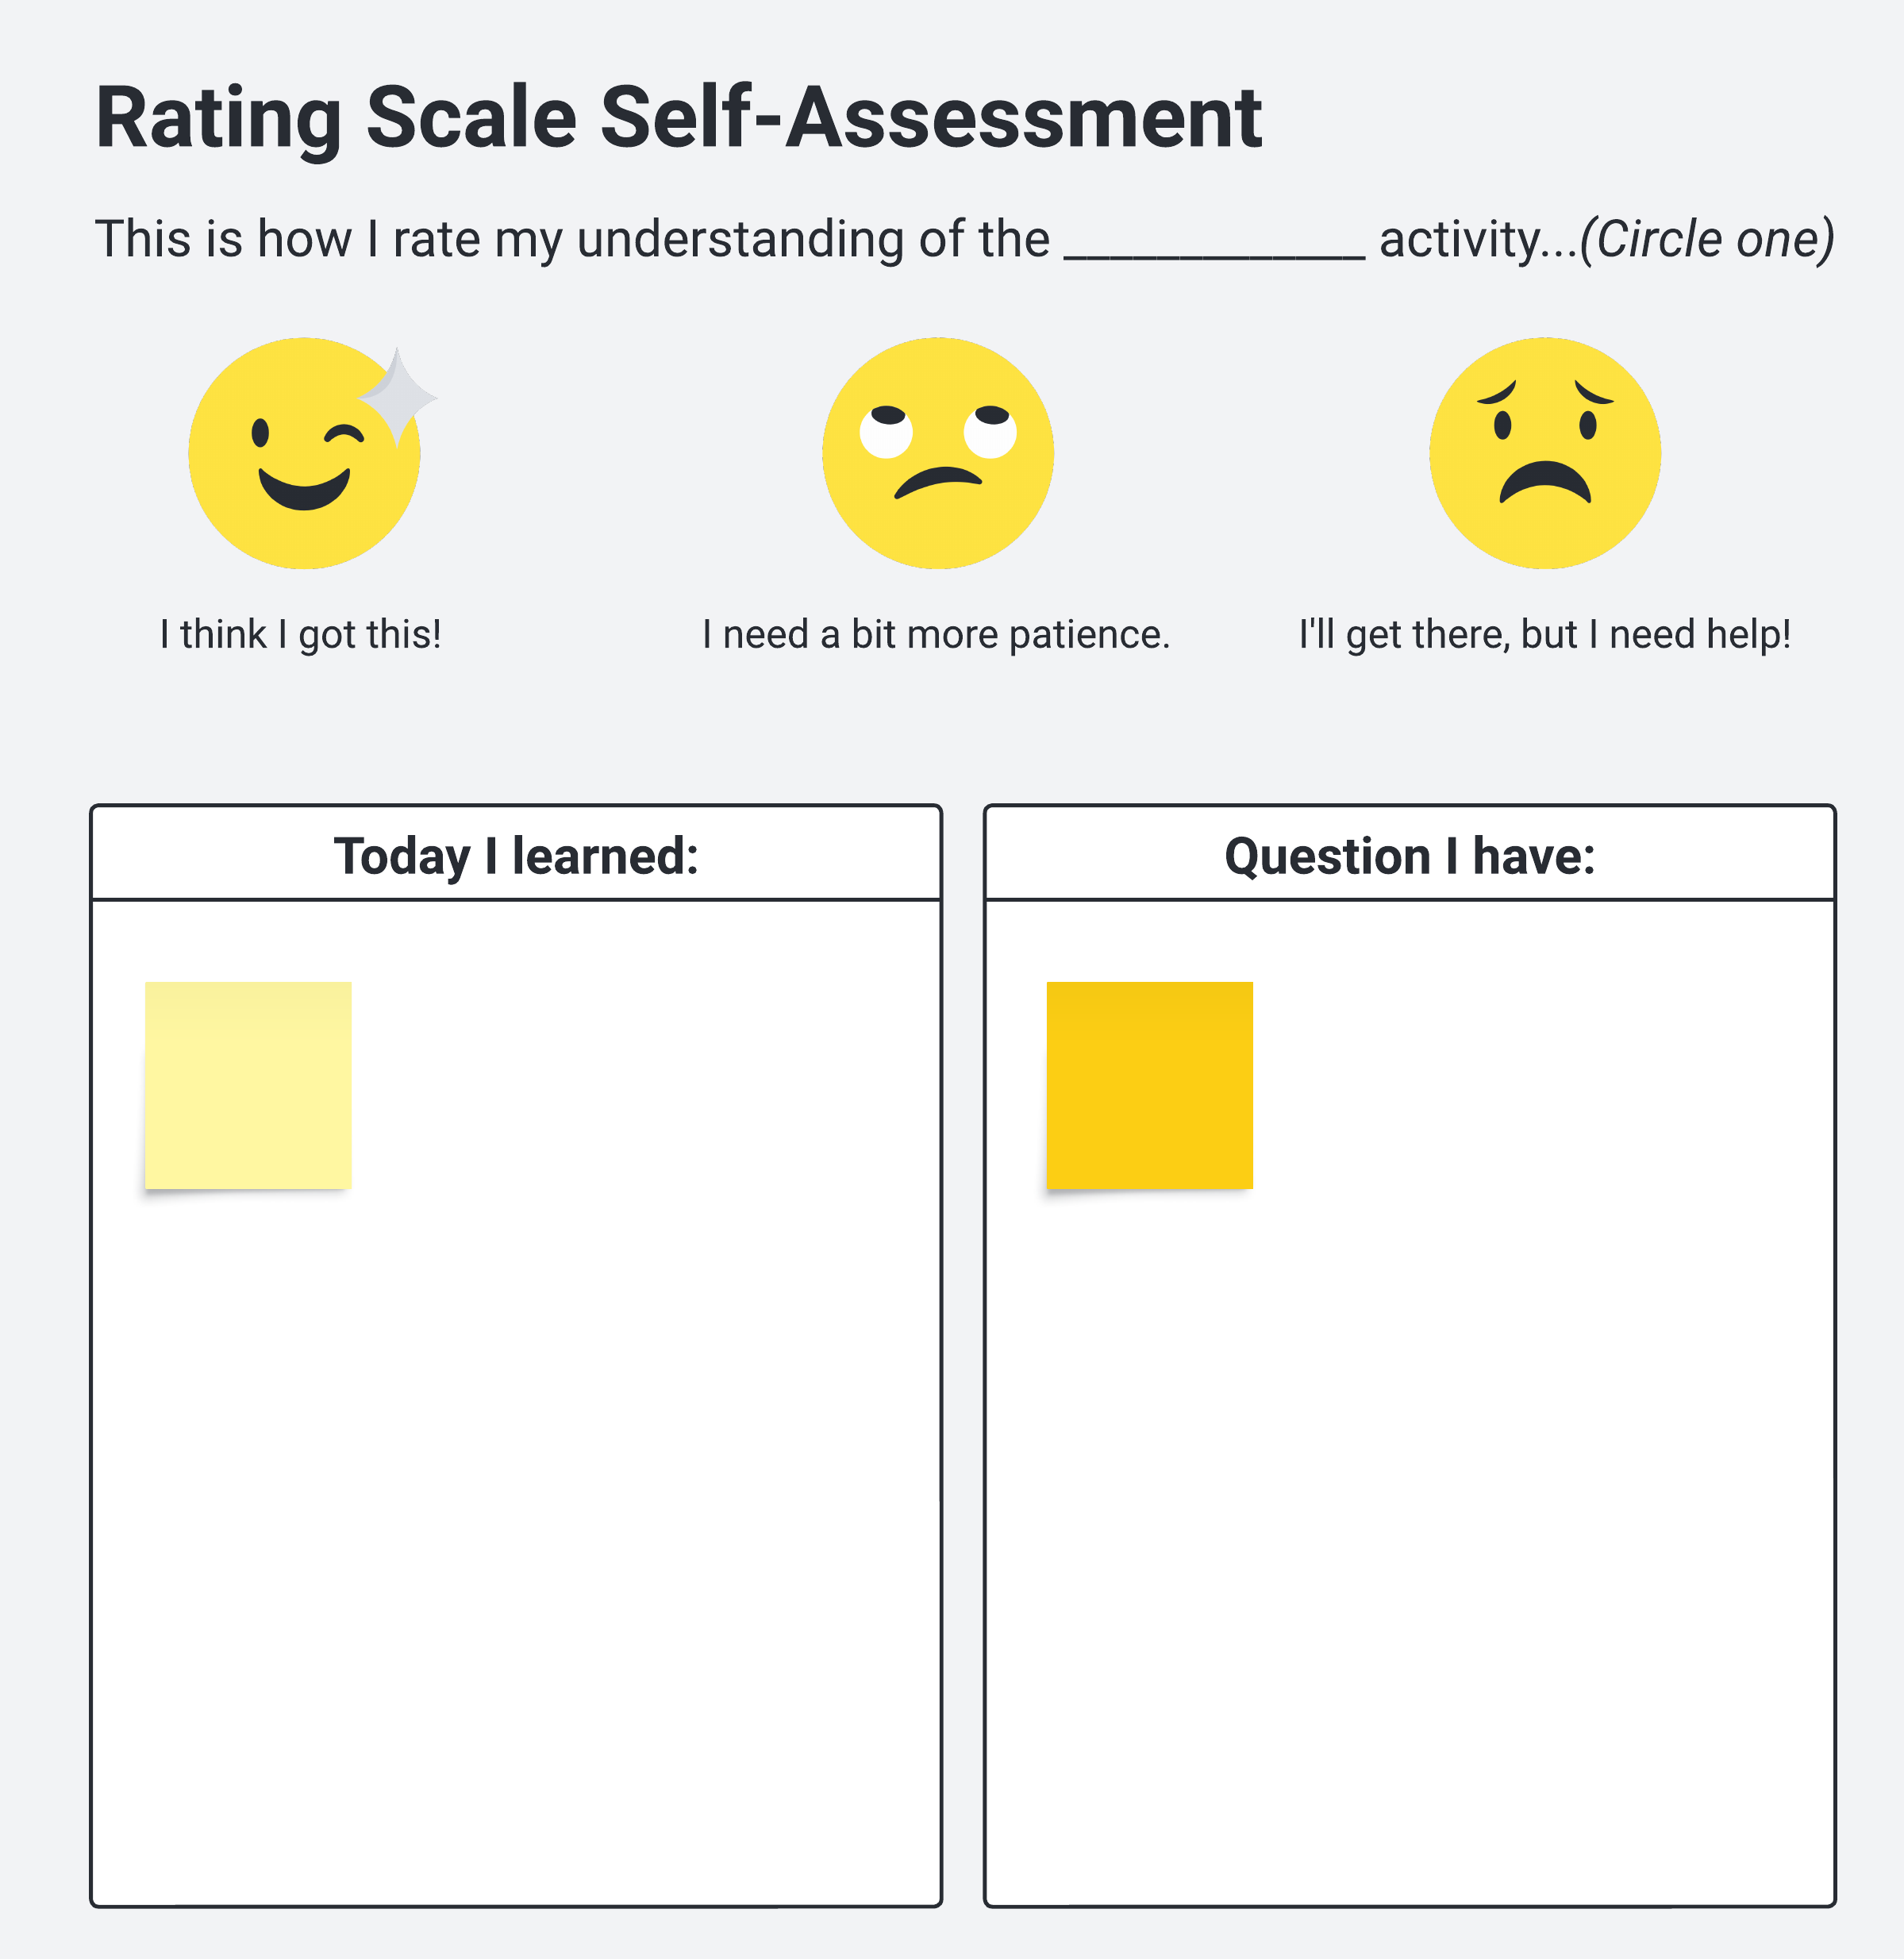Click the smiling mouth of the winking emoji
Image resolution: width=1904 pixels, height=1959 pixels.
click(304, 489)
